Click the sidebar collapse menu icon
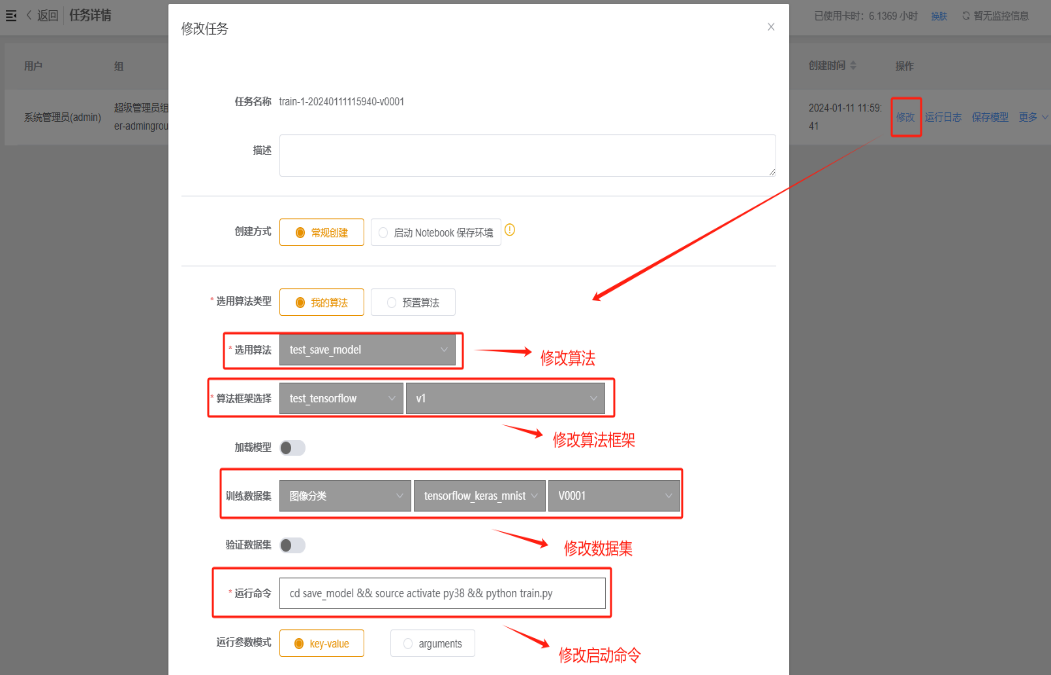Viewport: 1051px width, 675px height. point(11,15)
